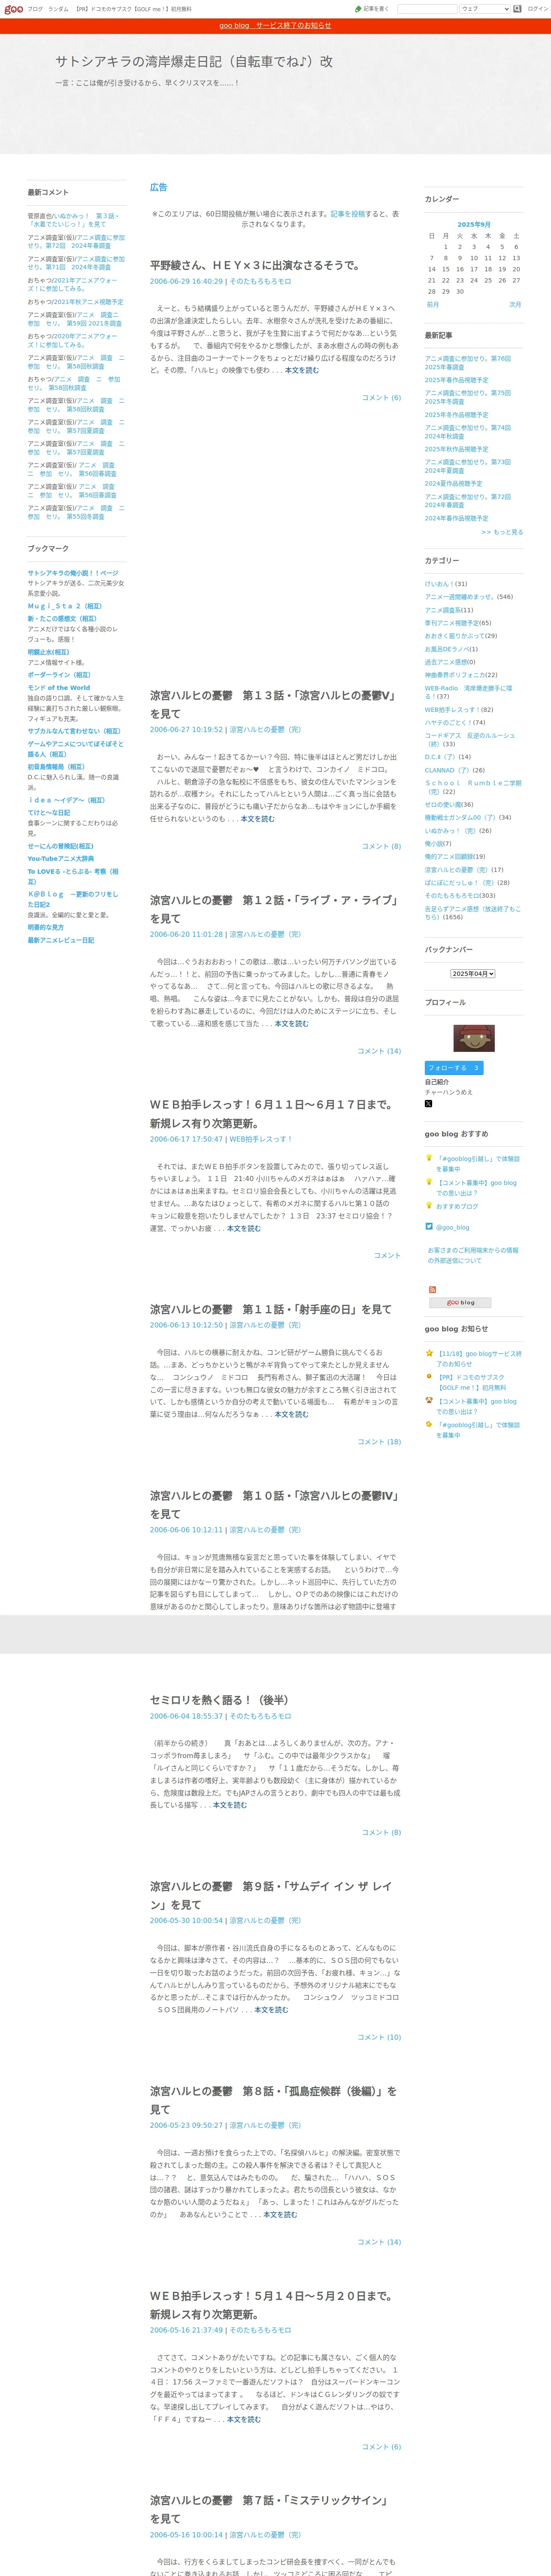
Task: Open お客さまのご利用端末からの情報の外部送信について
Action: coord(473,1255)
